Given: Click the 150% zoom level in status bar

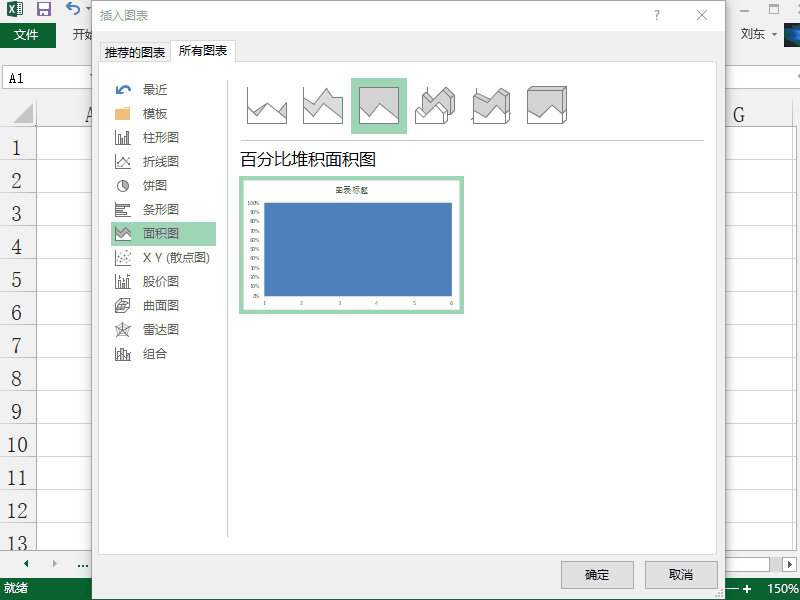Looking at the screenshot, I should click(783, 588).
